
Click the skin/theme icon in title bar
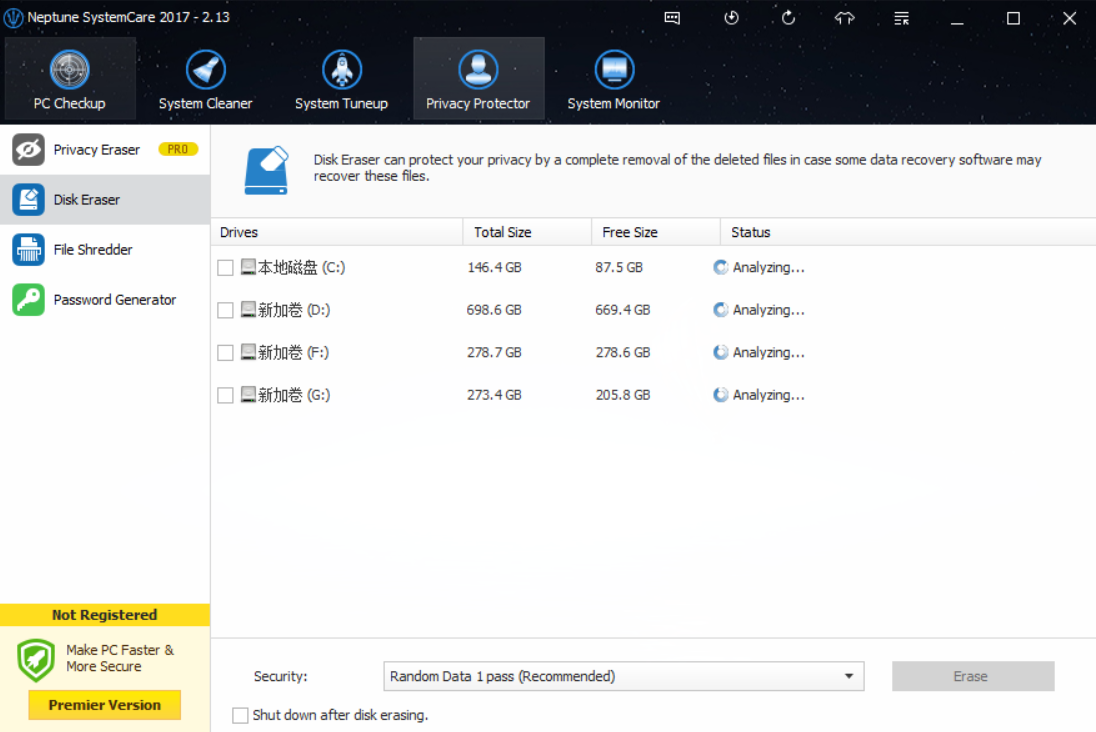[844, 18]
